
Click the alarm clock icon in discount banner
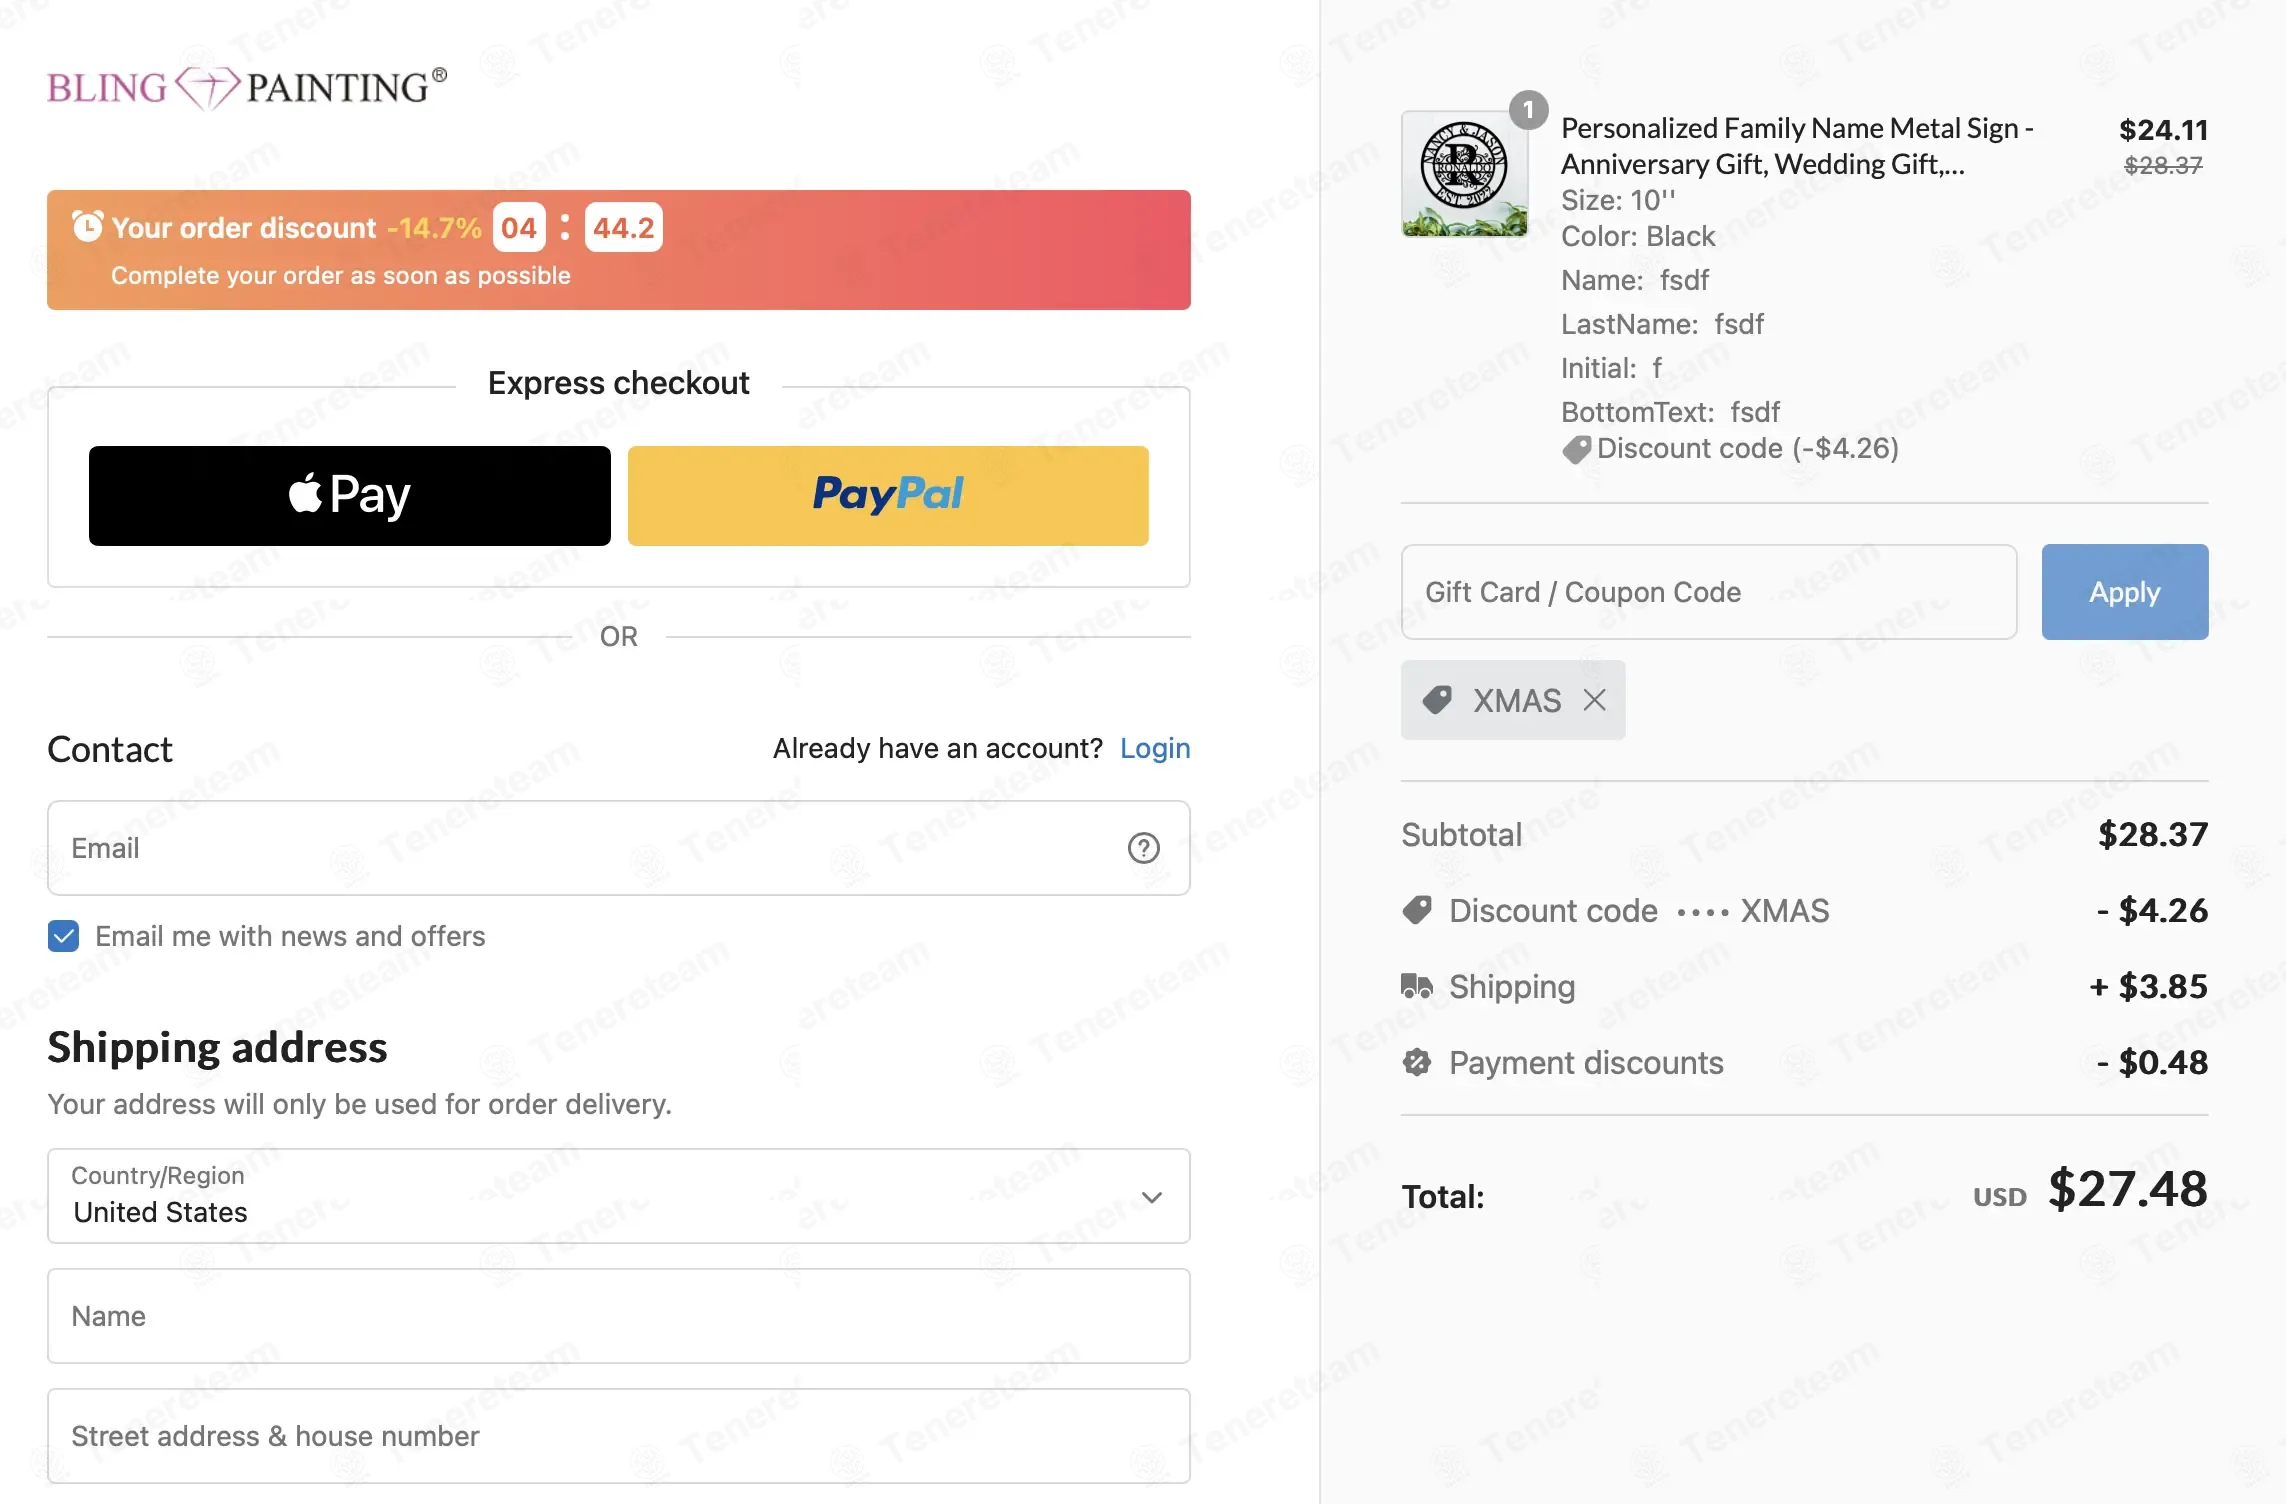87,227
